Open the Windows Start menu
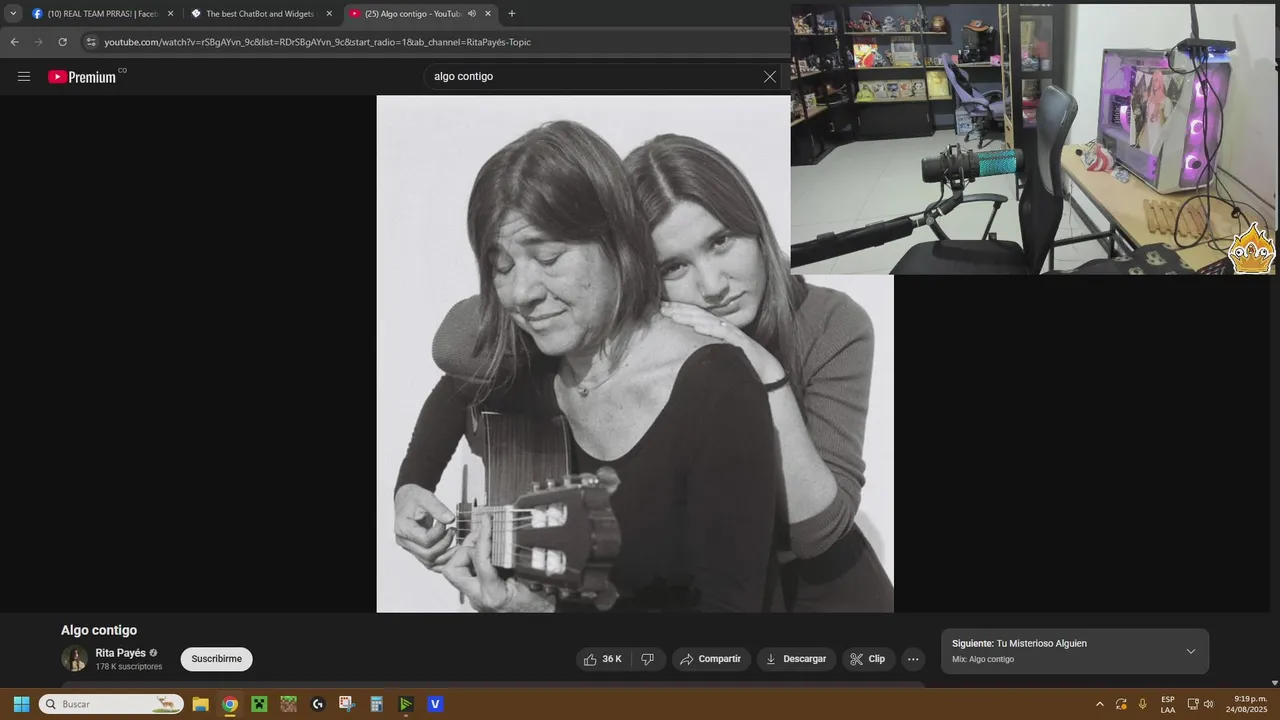Screen dimensions: 1280x720 click(21, 704)
